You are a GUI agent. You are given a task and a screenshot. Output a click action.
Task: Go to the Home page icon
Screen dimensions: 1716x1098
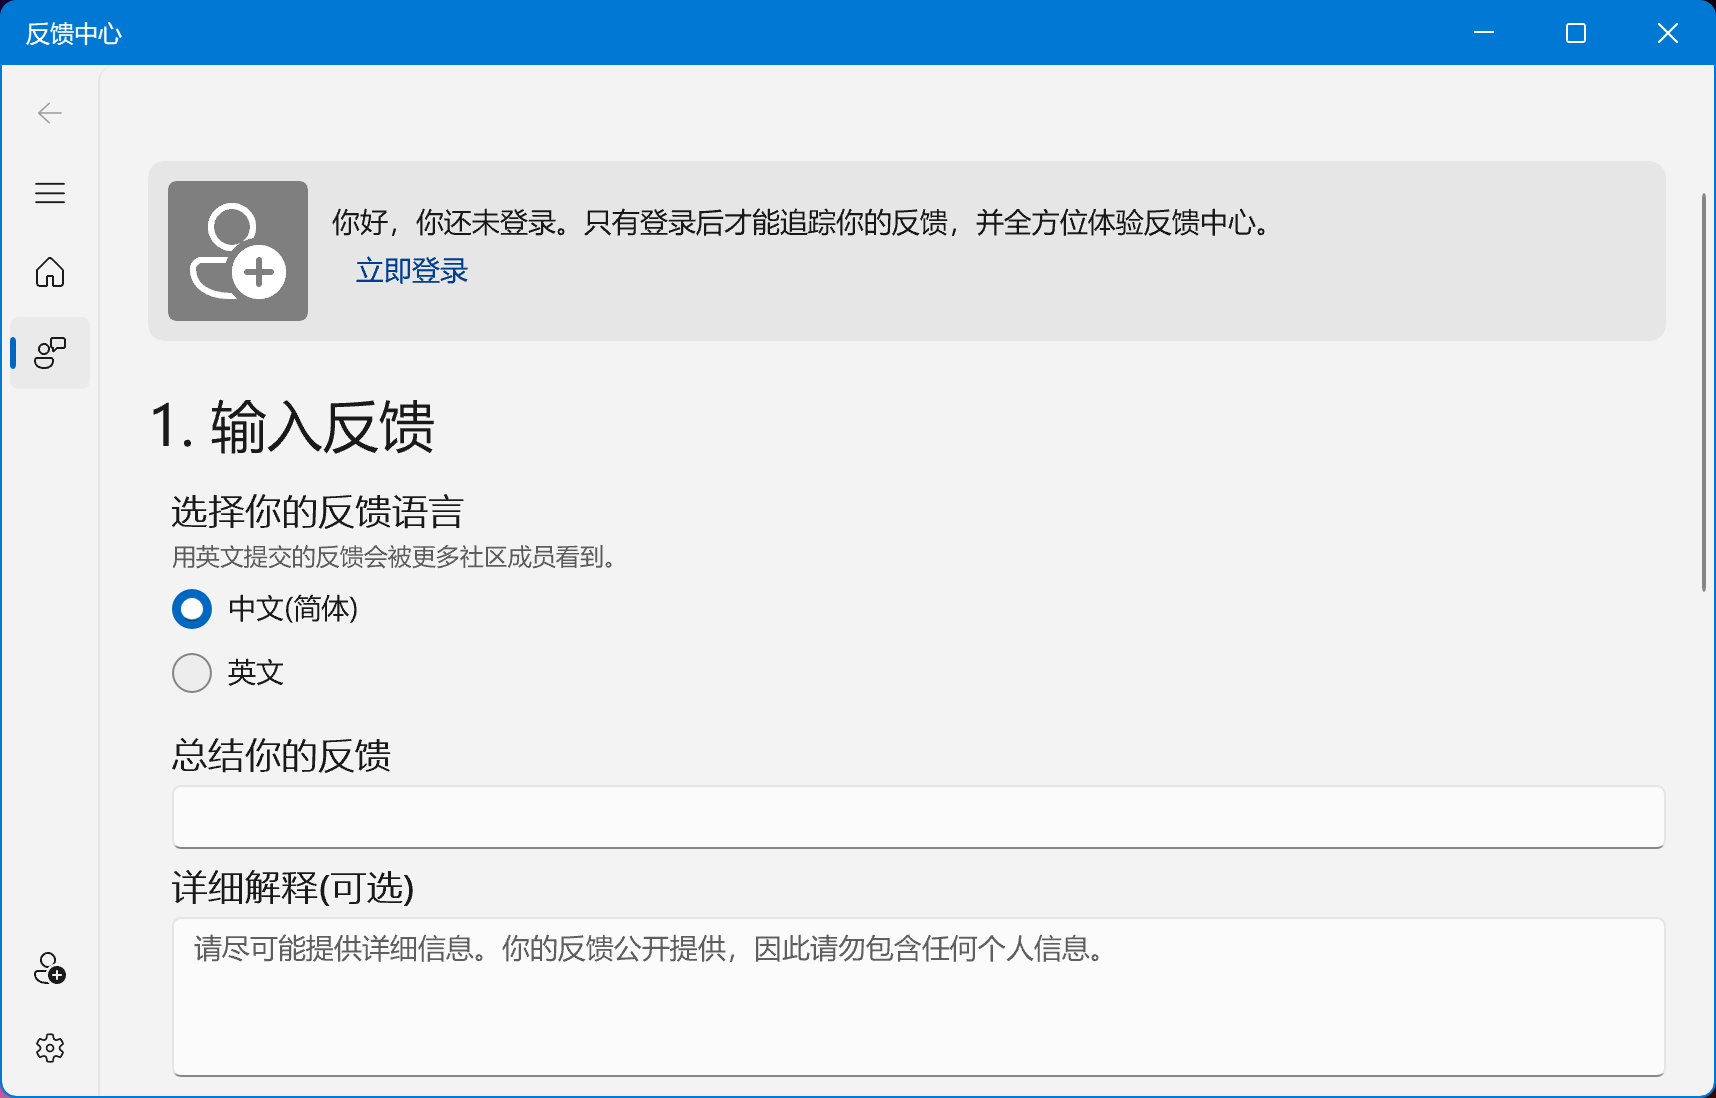click(x=50, y=272)
